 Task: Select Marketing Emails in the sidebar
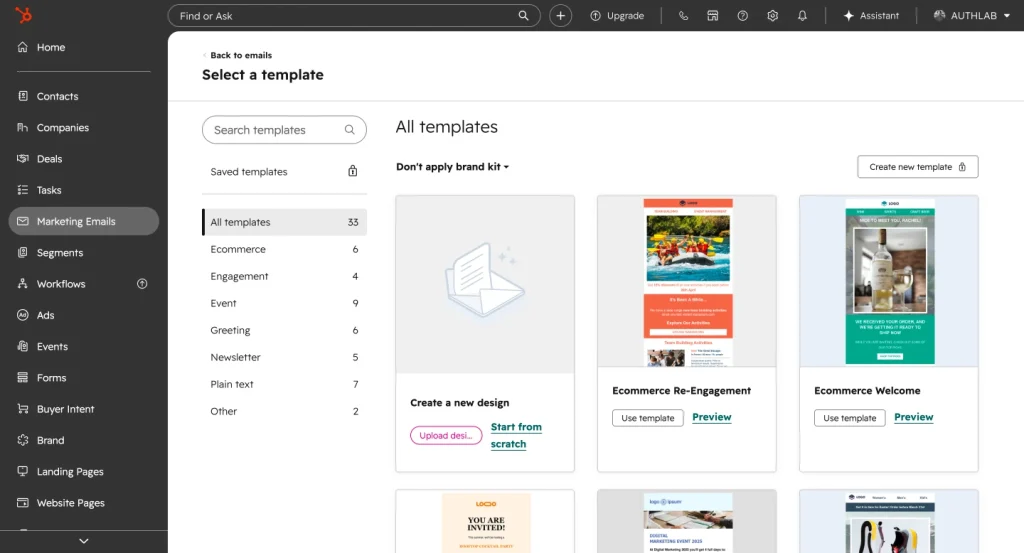coord(84,221)
